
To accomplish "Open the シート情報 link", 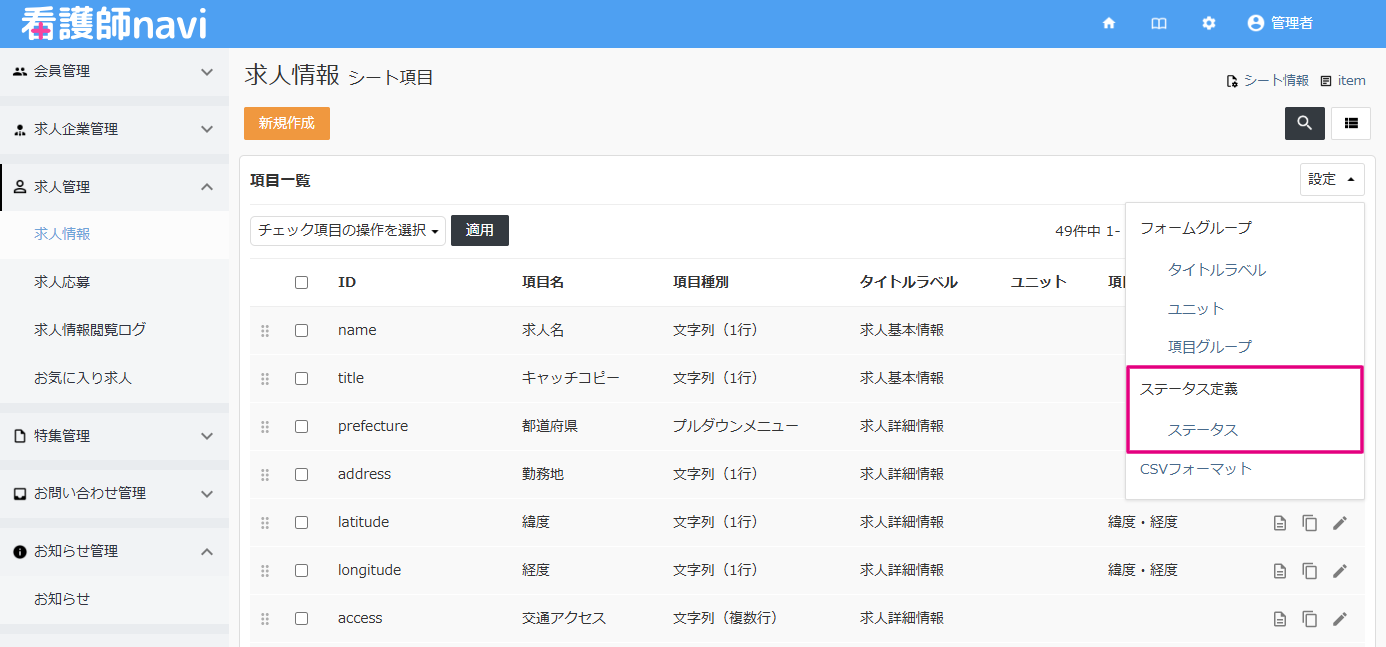I will 1267,80.
